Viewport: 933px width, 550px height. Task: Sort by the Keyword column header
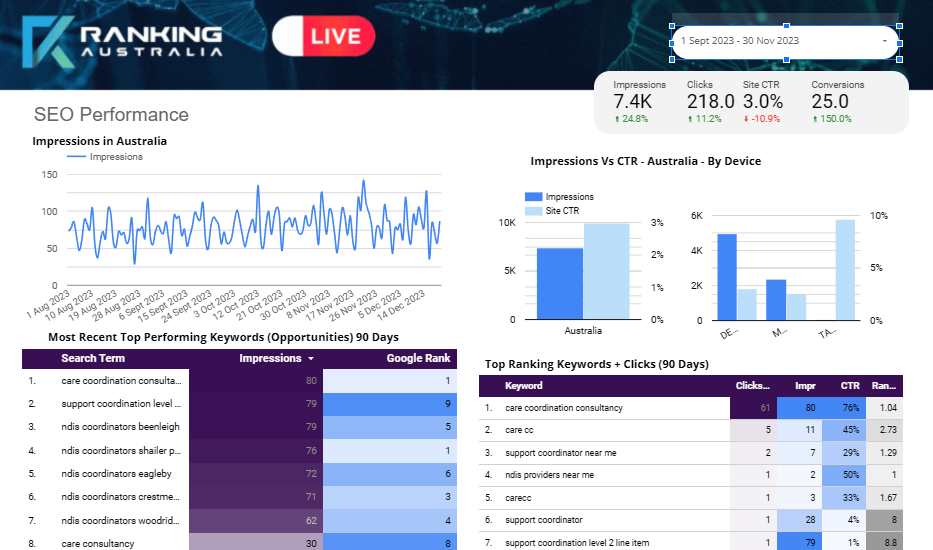click(x=524, y=385)
